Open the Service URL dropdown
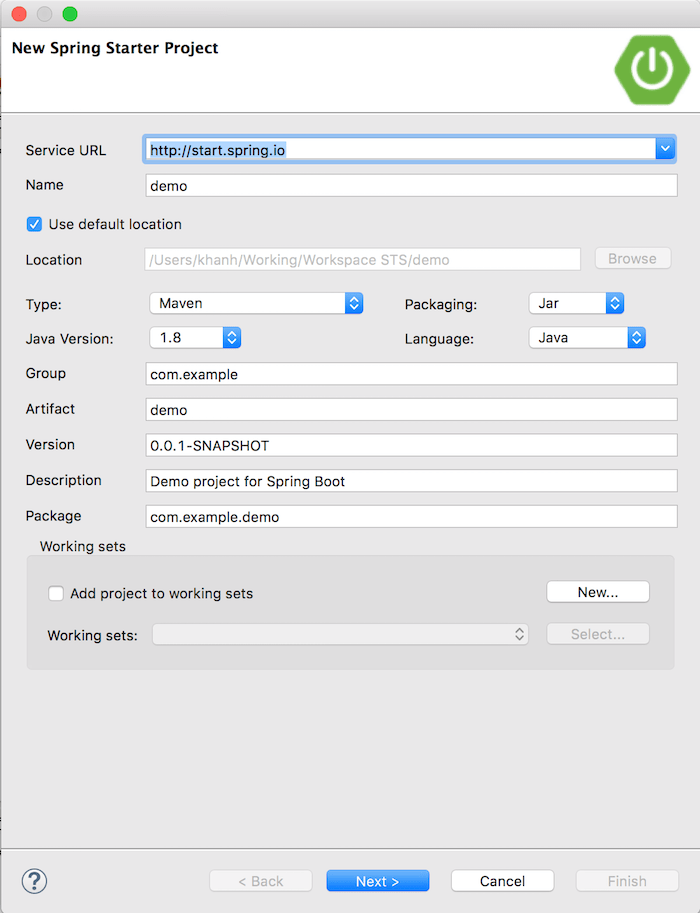This screenshot has width=700, height=913. pyautogui.click(x=665, y=148)
